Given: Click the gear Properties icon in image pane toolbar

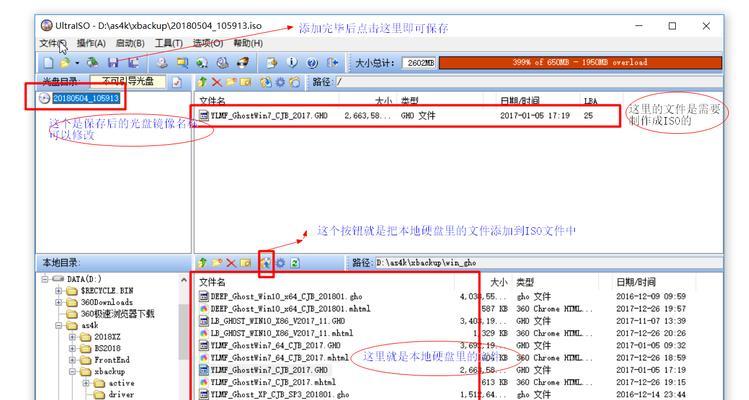Looking at the screenshot, I should point(280,82).
